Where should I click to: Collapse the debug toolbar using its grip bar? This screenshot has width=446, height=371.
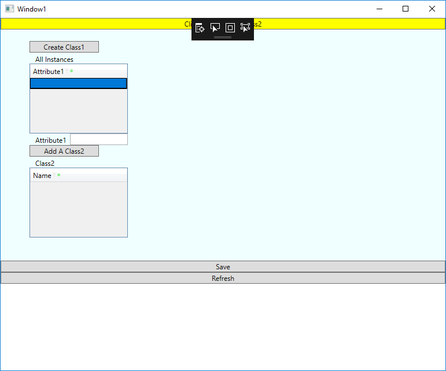coord(223,37)
